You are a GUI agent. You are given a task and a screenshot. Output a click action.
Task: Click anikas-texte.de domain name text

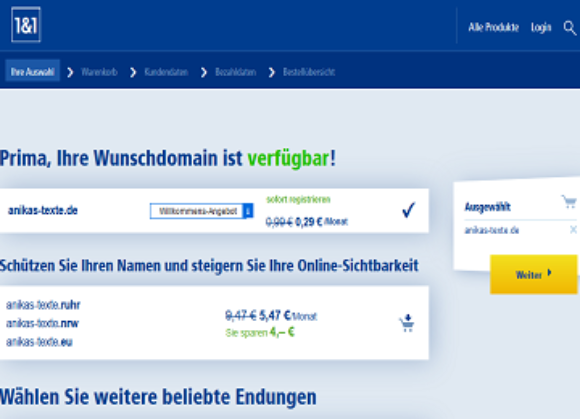(43, 210)
